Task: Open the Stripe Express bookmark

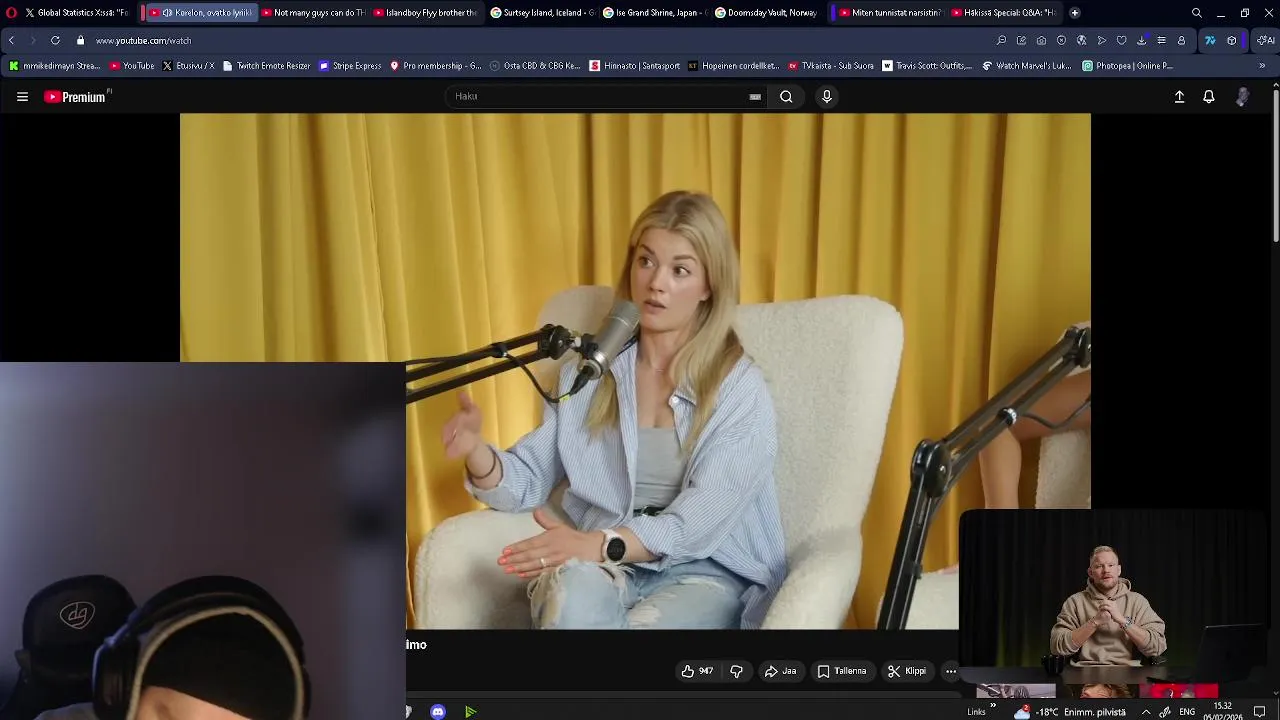Action: (x=350, y=66)
